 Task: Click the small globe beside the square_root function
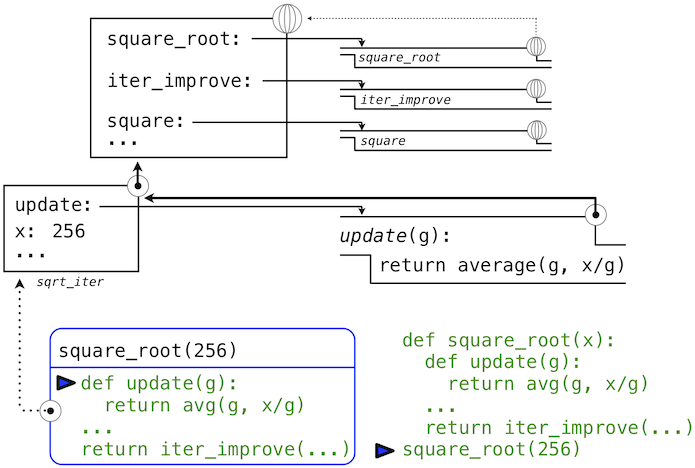pyautogui.click(x=537, y=46)
